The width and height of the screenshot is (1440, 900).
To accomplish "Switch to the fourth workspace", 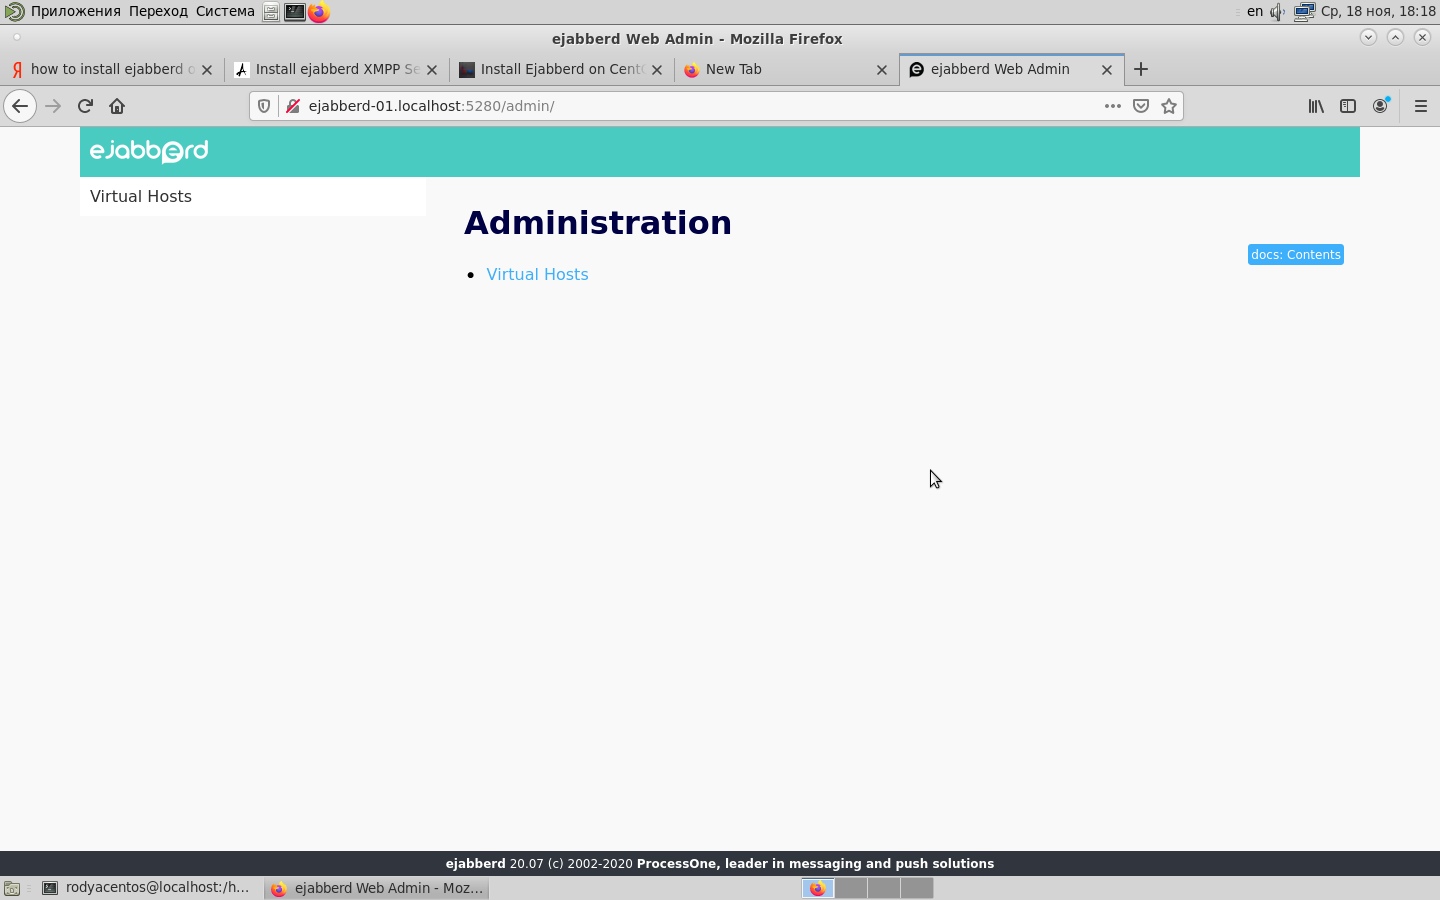I will 917,888.
